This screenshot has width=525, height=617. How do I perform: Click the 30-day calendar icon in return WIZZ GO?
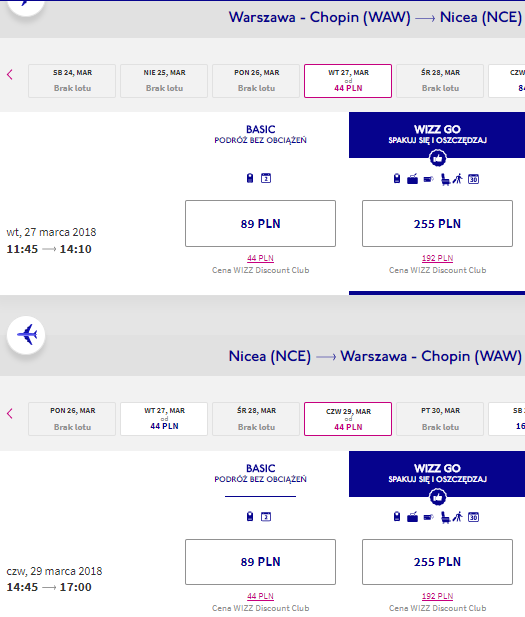pyautogui.click(x=473, y=517)
